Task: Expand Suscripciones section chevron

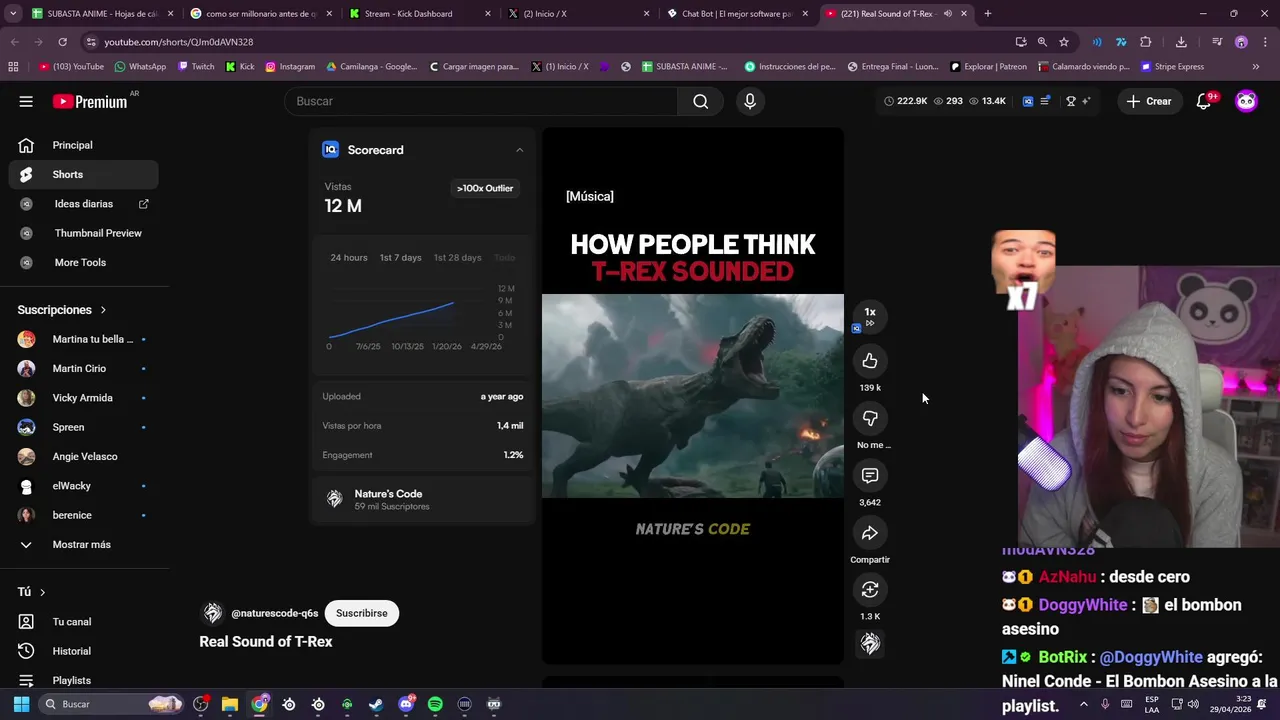Action: tap(103, 310)
